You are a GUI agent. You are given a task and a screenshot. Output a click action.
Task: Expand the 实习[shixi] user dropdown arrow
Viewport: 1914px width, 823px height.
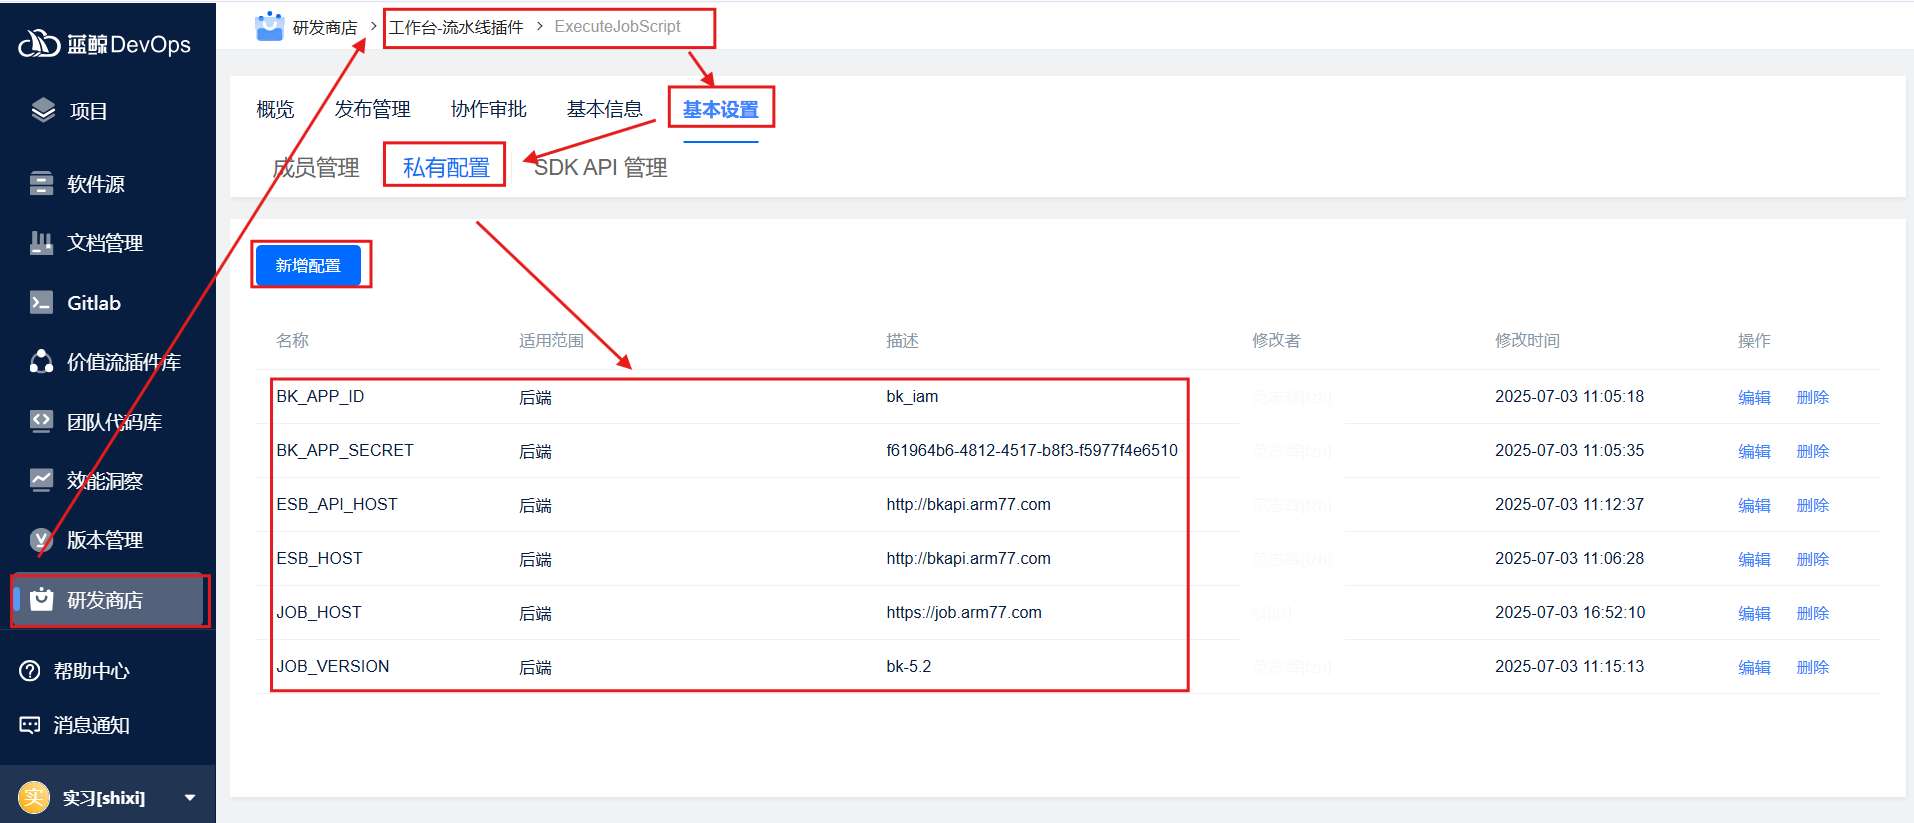point(190,798)
